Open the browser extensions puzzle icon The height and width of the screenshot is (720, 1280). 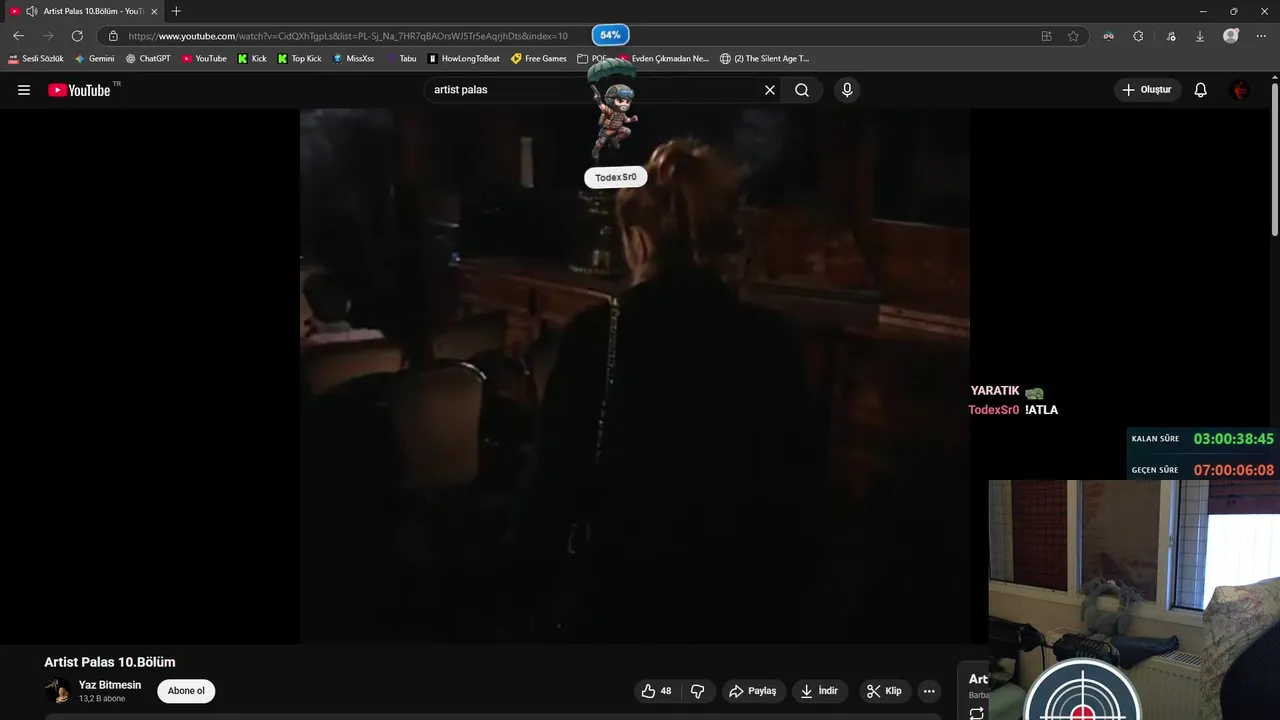(1138, 36)
